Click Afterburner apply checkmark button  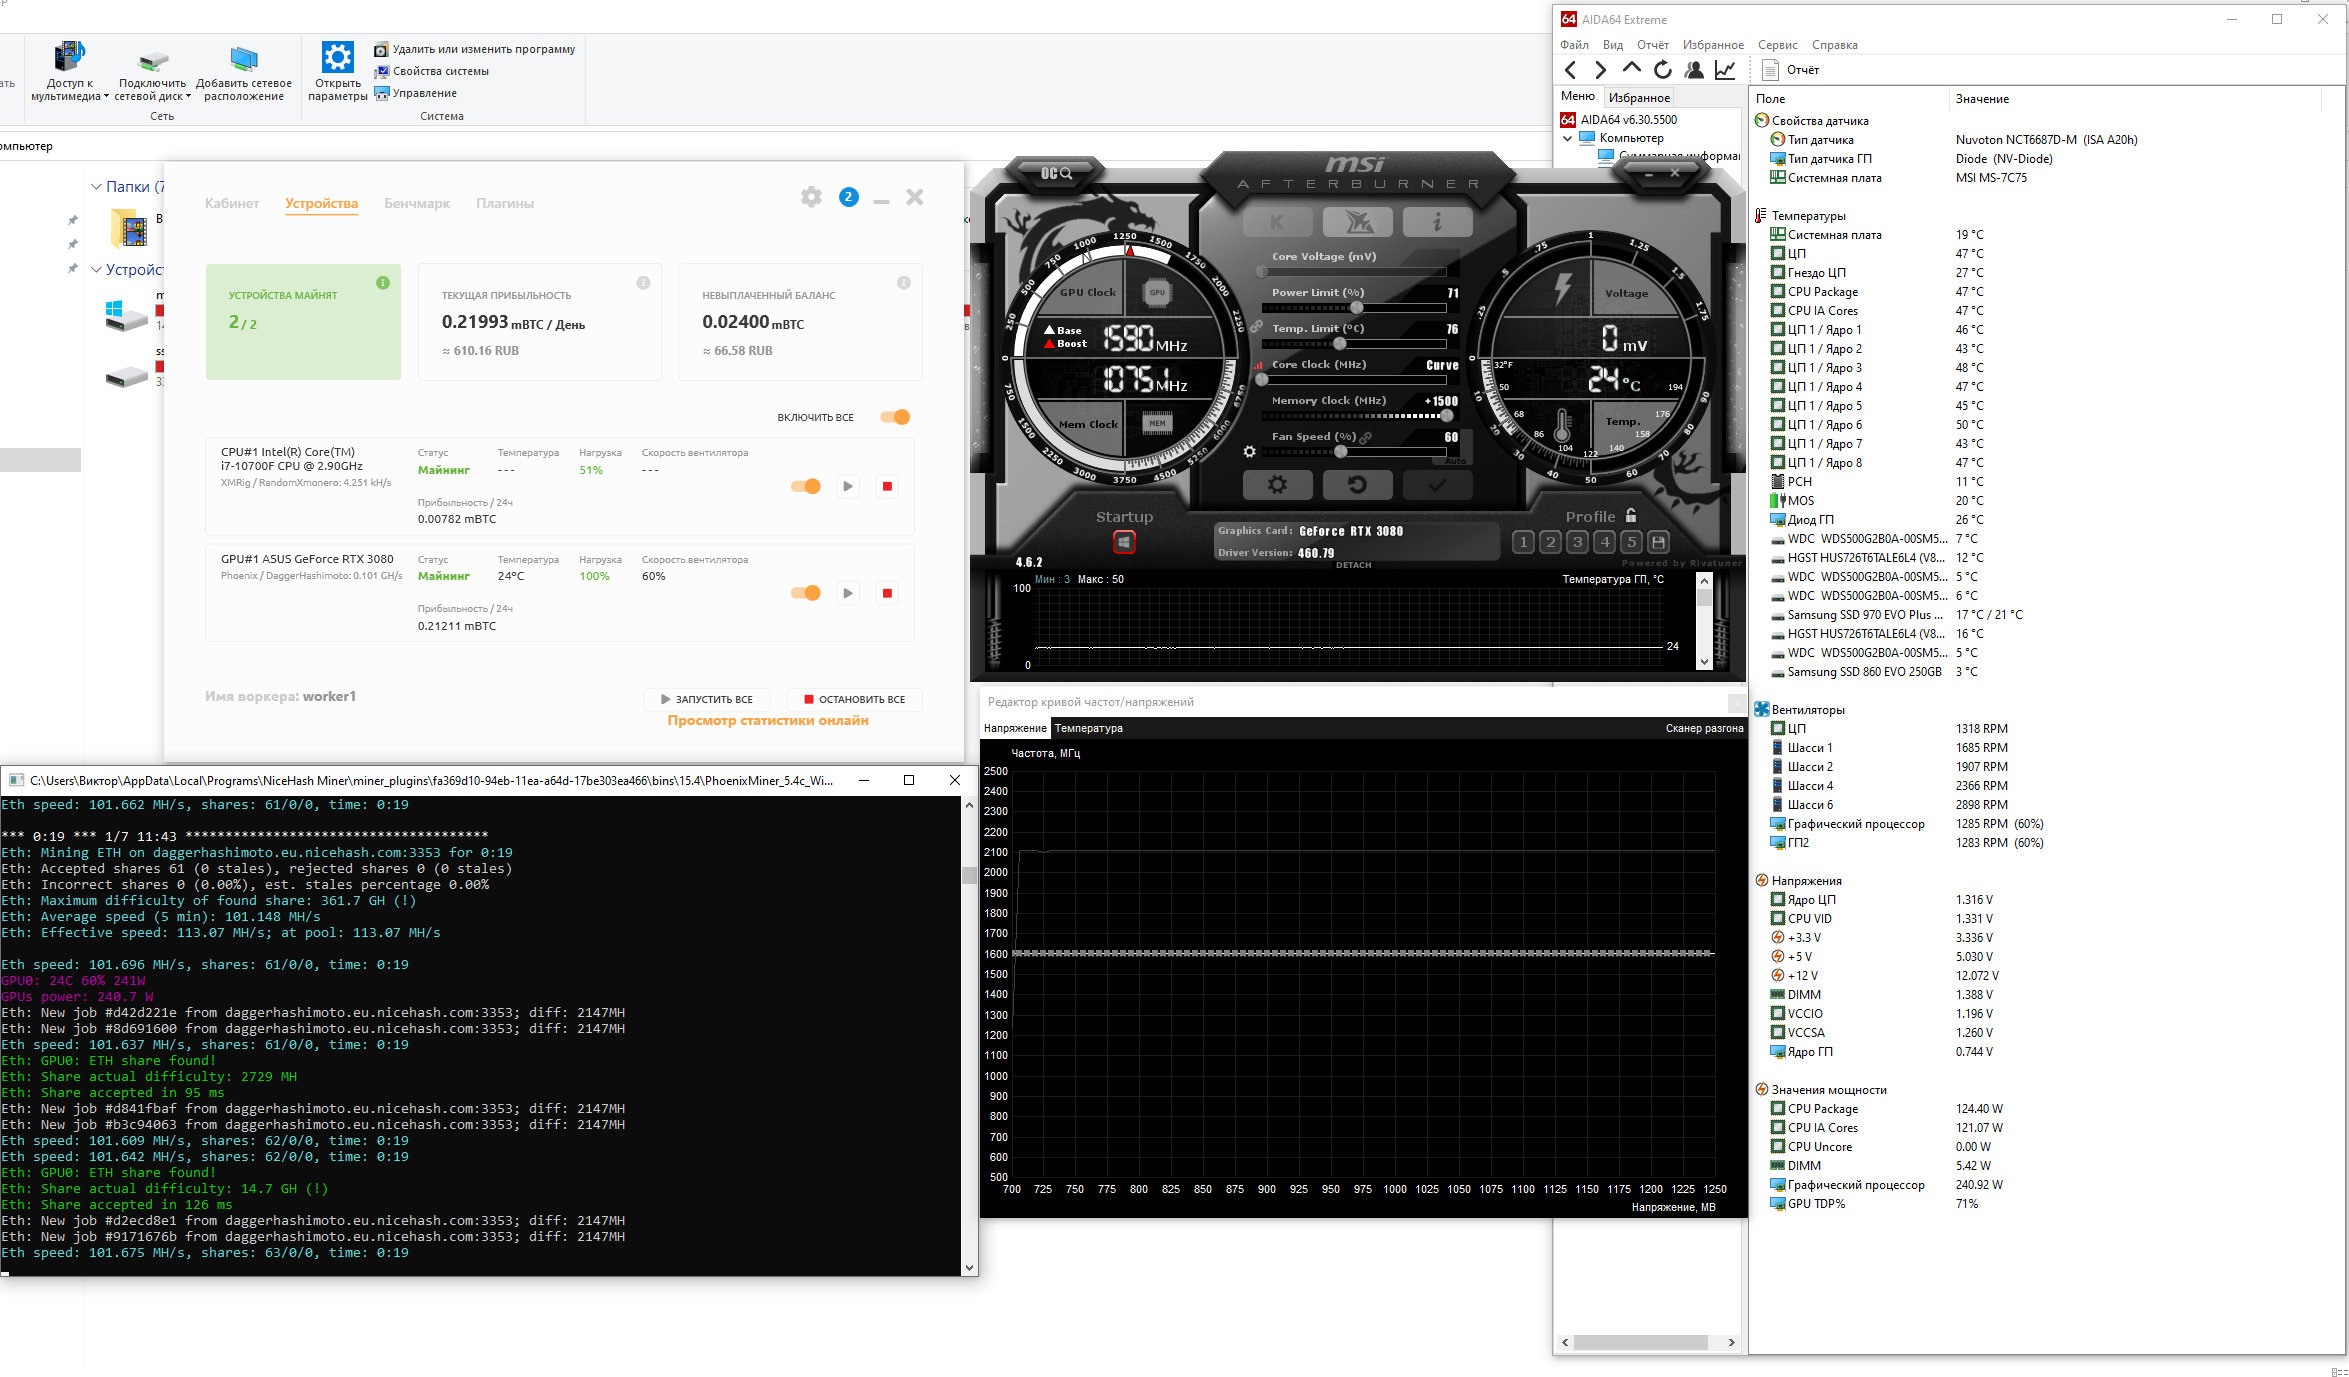coord(1437,485)
